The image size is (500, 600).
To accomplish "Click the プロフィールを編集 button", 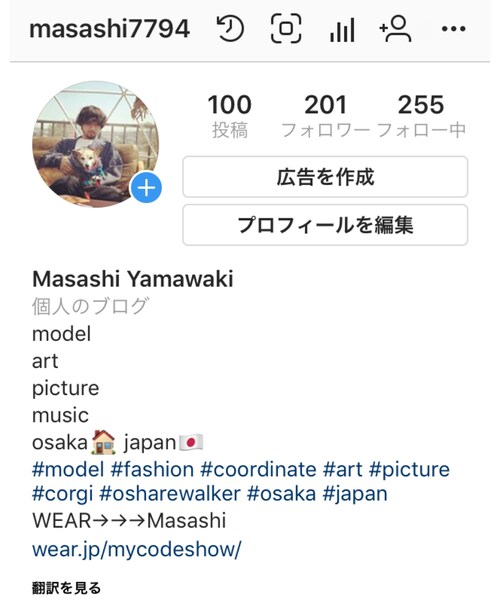I will point(325,225).
